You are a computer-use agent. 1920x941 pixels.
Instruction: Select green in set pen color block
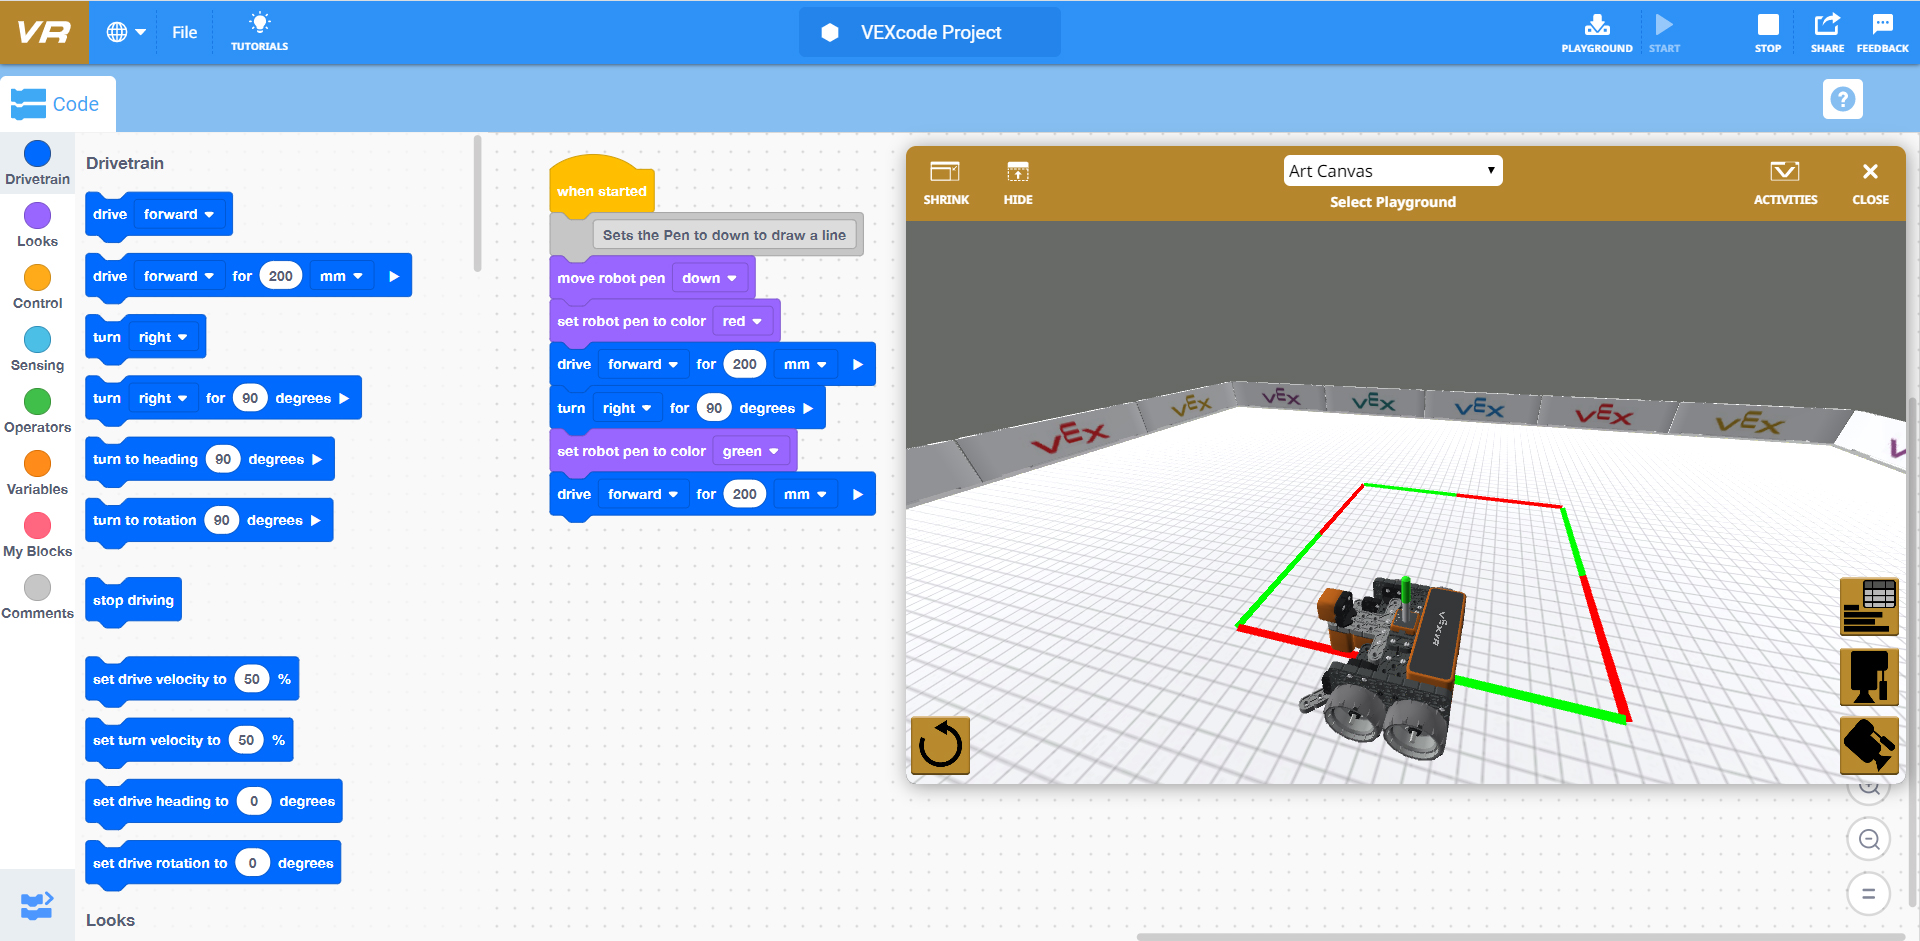coord(751,451)
